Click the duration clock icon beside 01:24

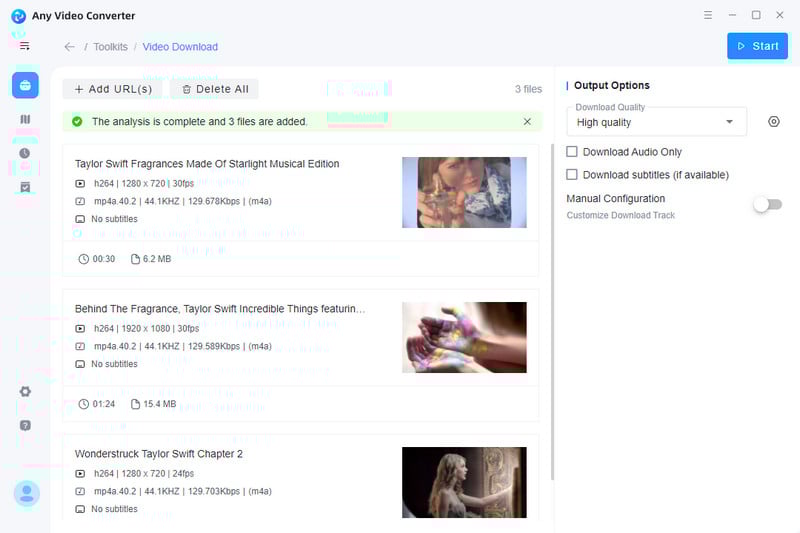tap(84, 404)
